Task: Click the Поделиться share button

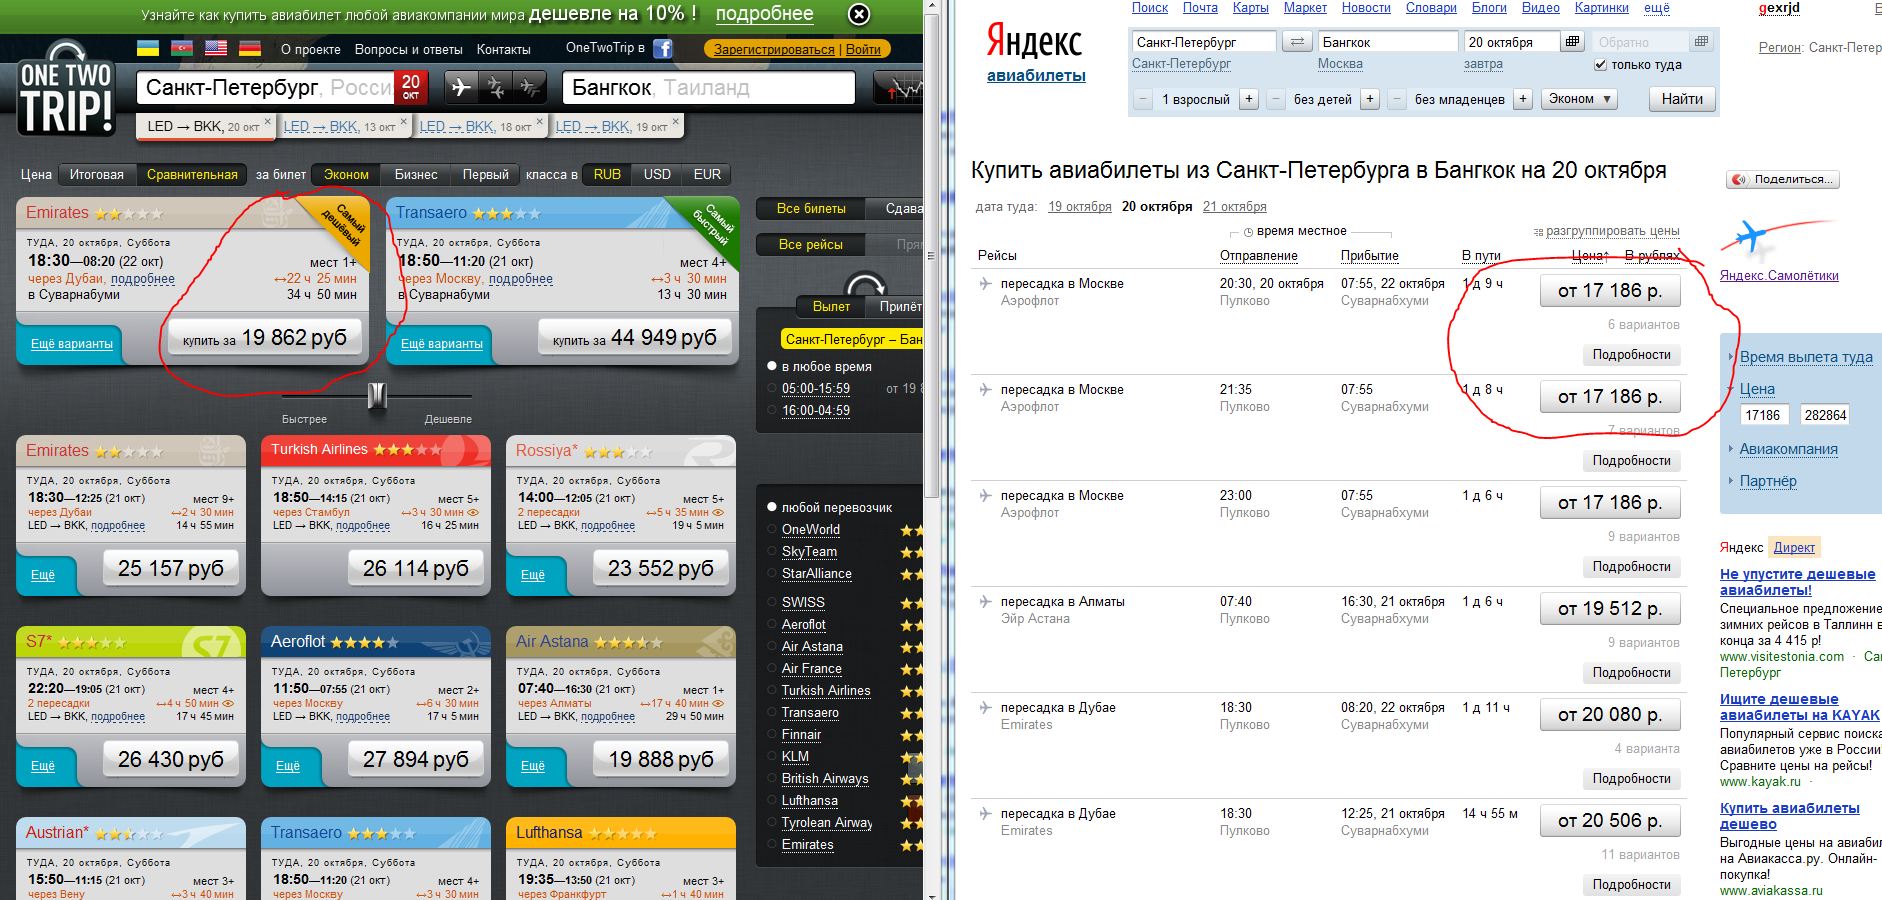Action: pyautogui.click(x=1783, y=179)
